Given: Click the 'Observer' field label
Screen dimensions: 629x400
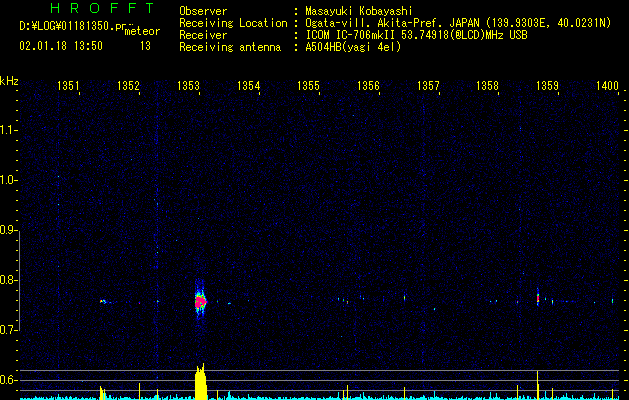Looking at the screenshot, I should click(x=203, y=11).
